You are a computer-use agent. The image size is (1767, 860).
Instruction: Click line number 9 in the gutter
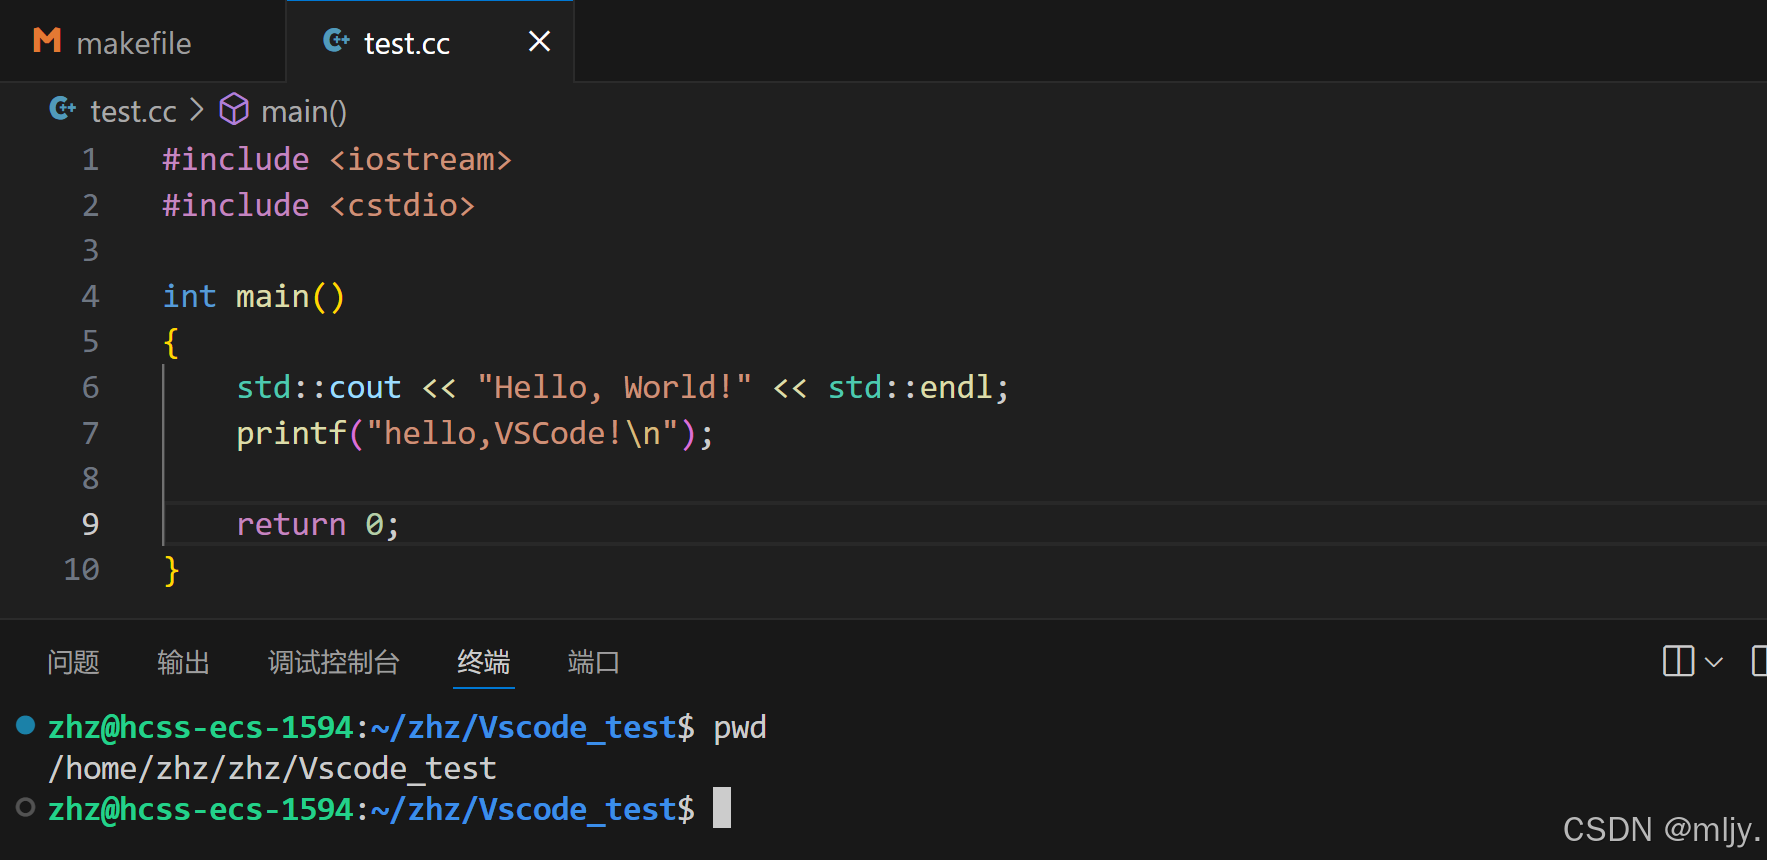90,524
